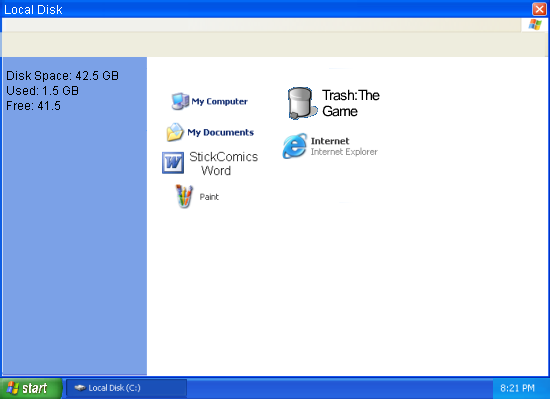Close the Local Disk window
Viewport: 550px width, 399px height.
[539, 9]
